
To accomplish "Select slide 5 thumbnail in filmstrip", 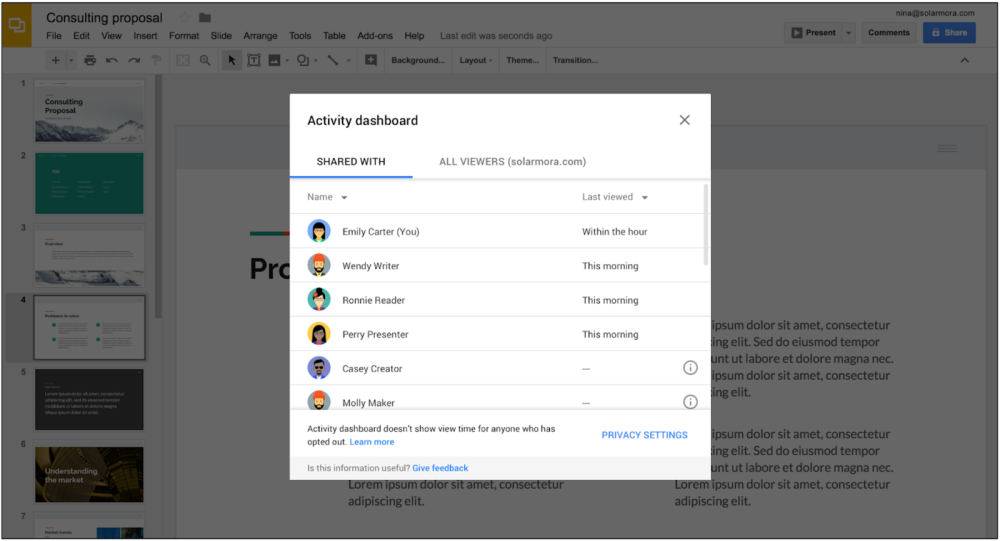I will [x=89, y=399].
